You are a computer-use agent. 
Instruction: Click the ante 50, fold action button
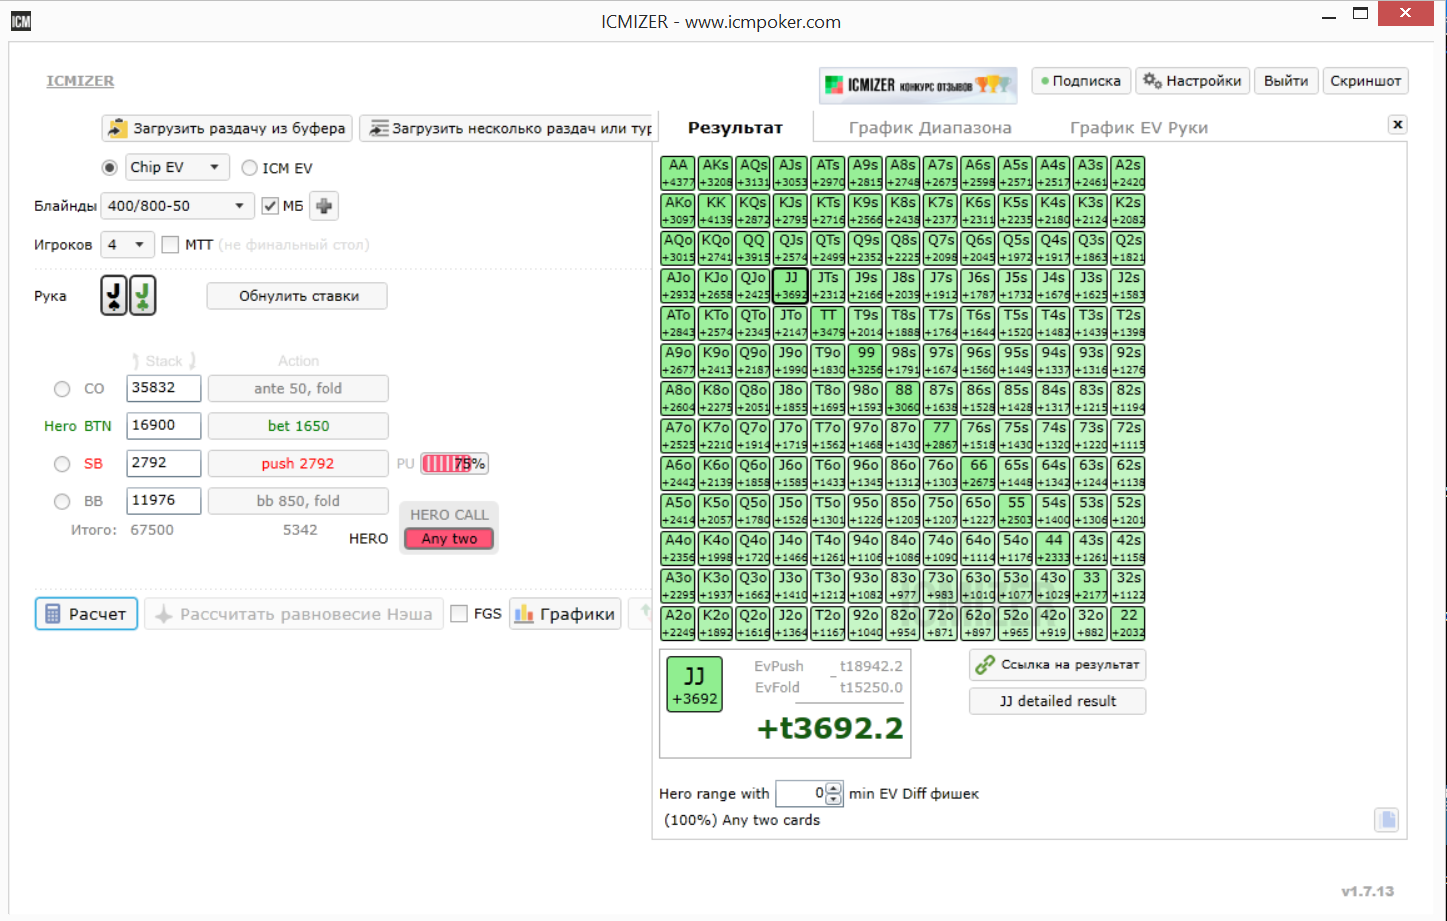(298, 388)
